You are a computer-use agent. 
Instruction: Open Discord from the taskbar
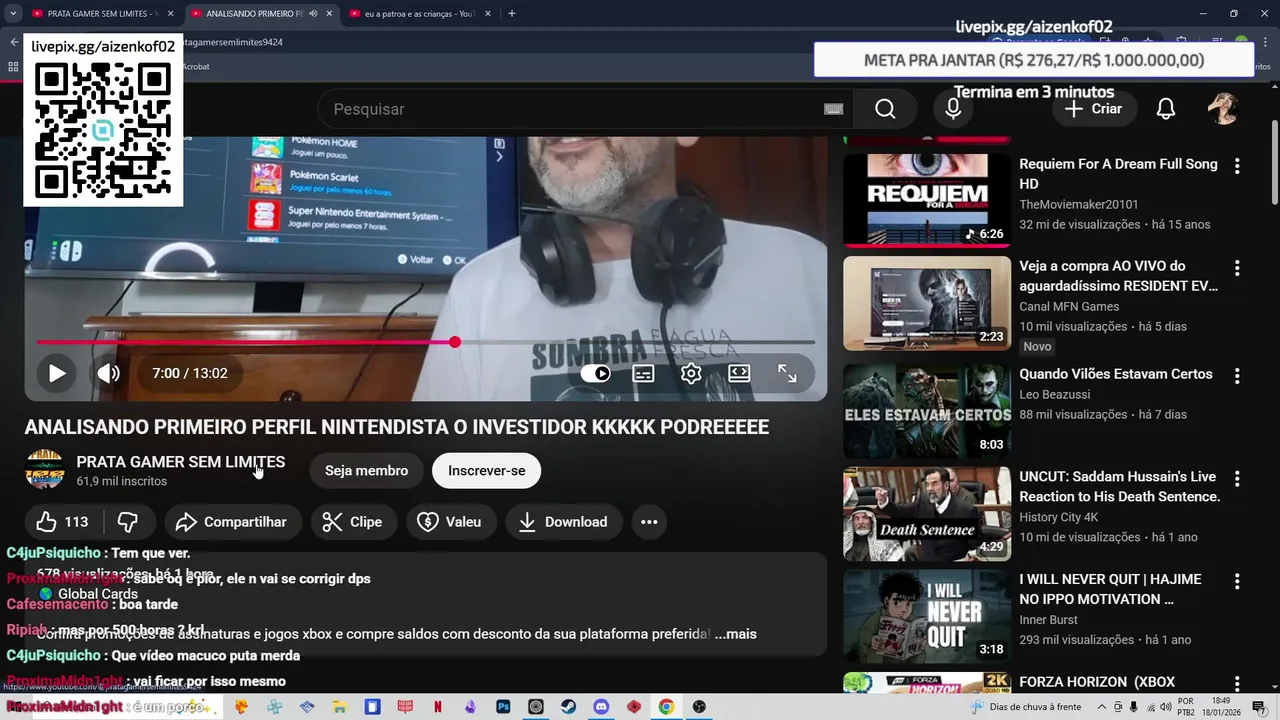click(601, 707)
